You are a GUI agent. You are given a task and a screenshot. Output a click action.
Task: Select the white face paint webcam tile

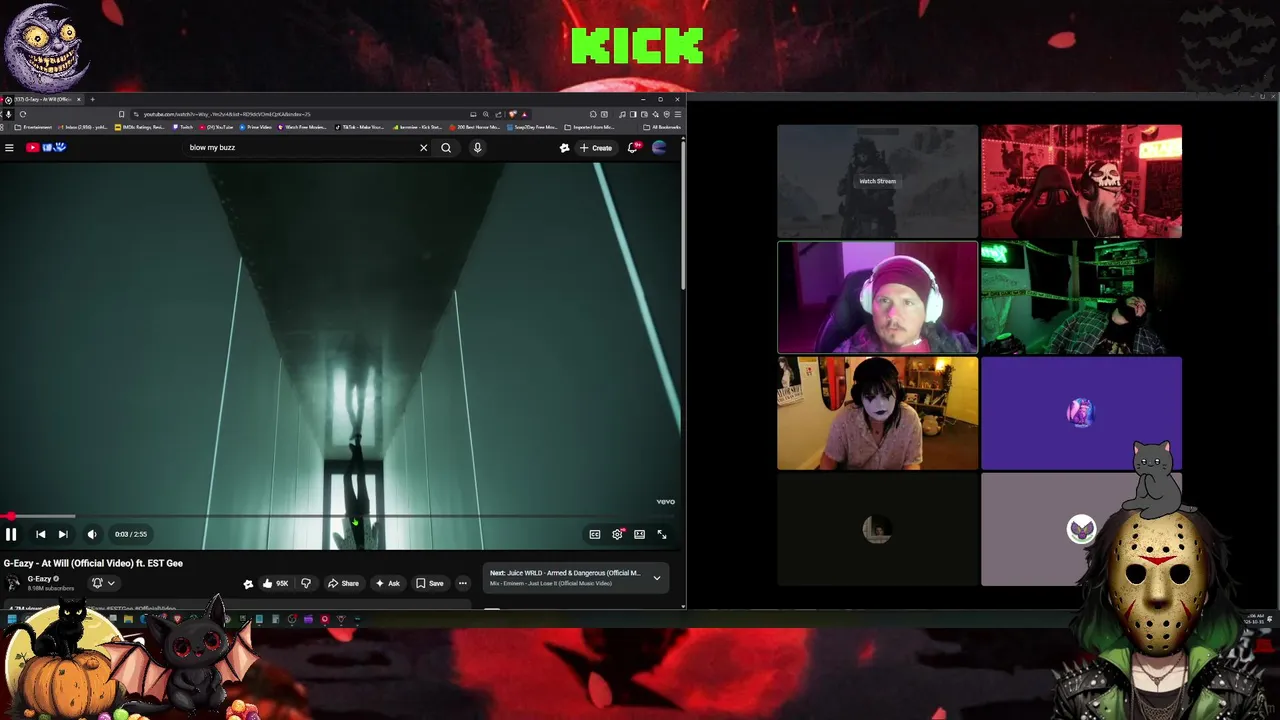[877, 413]
